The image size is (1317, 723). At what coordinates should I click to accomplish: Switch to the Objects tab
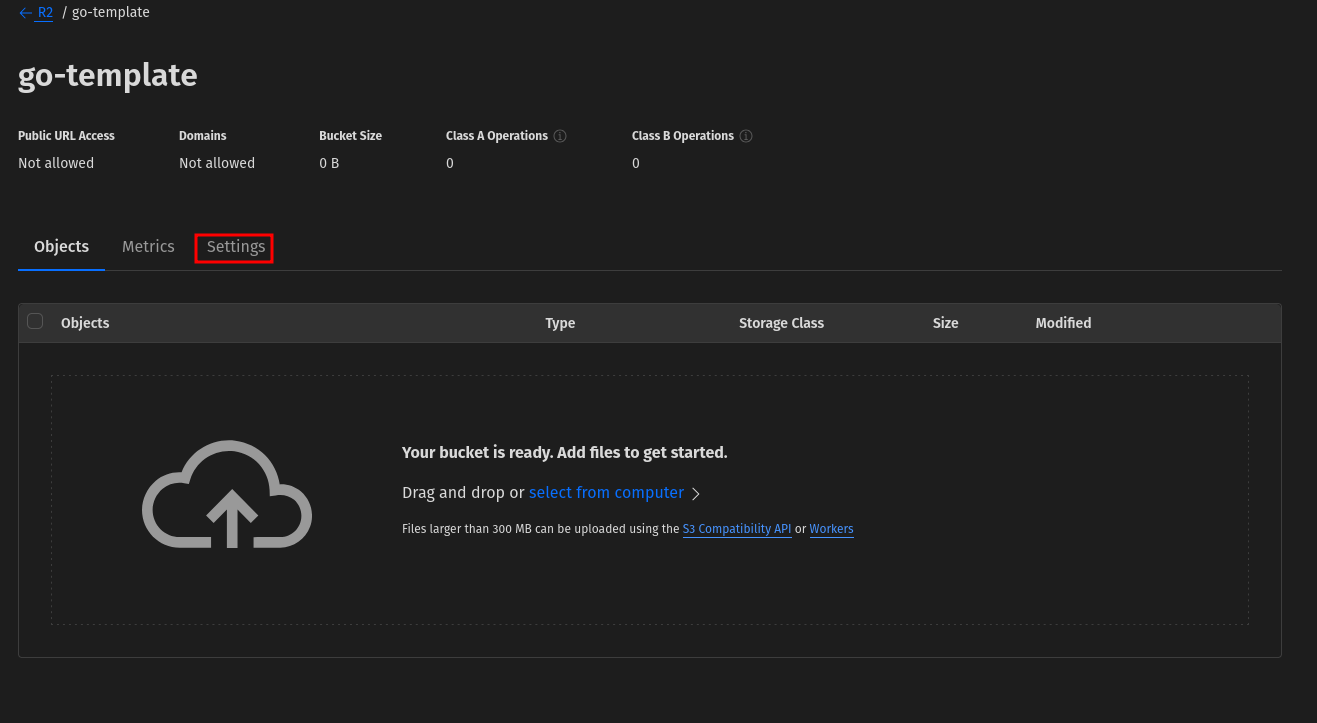point(61,246)
